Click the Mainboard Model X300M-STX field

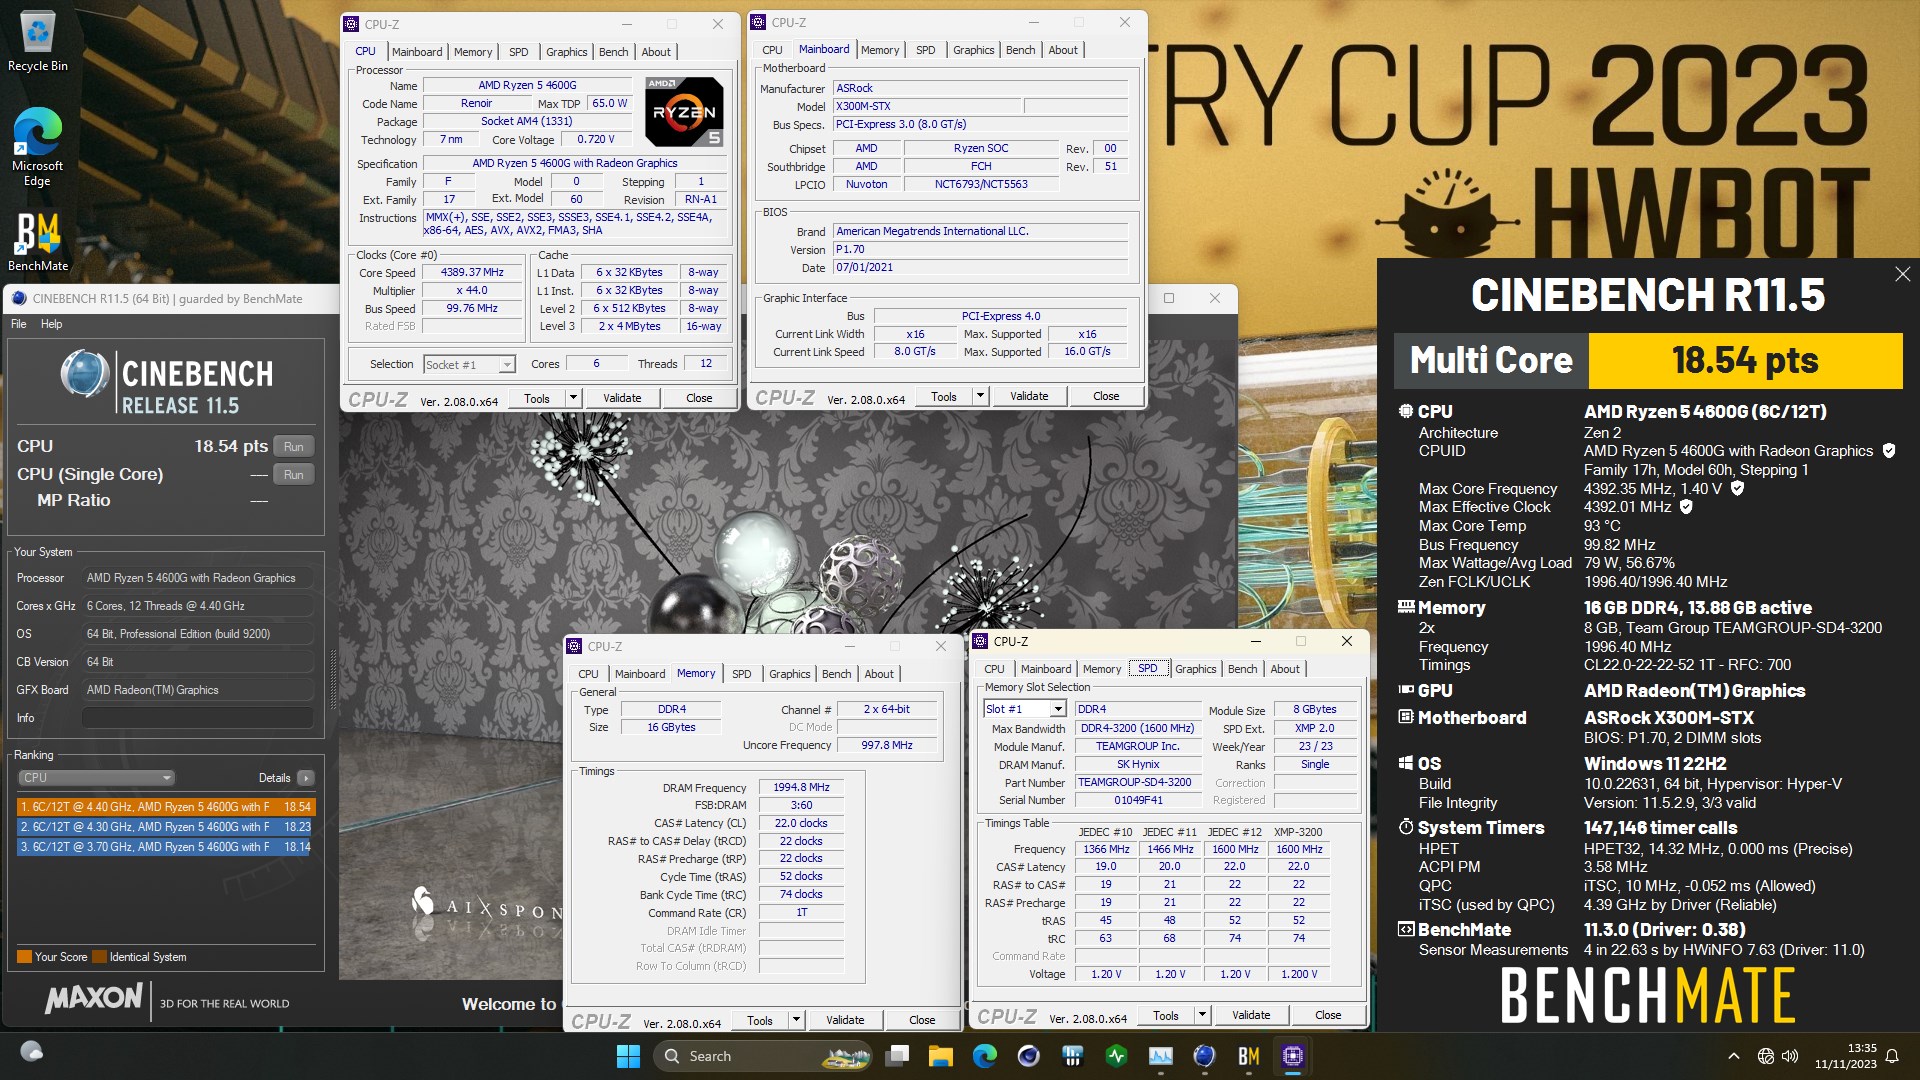point(927,106)
